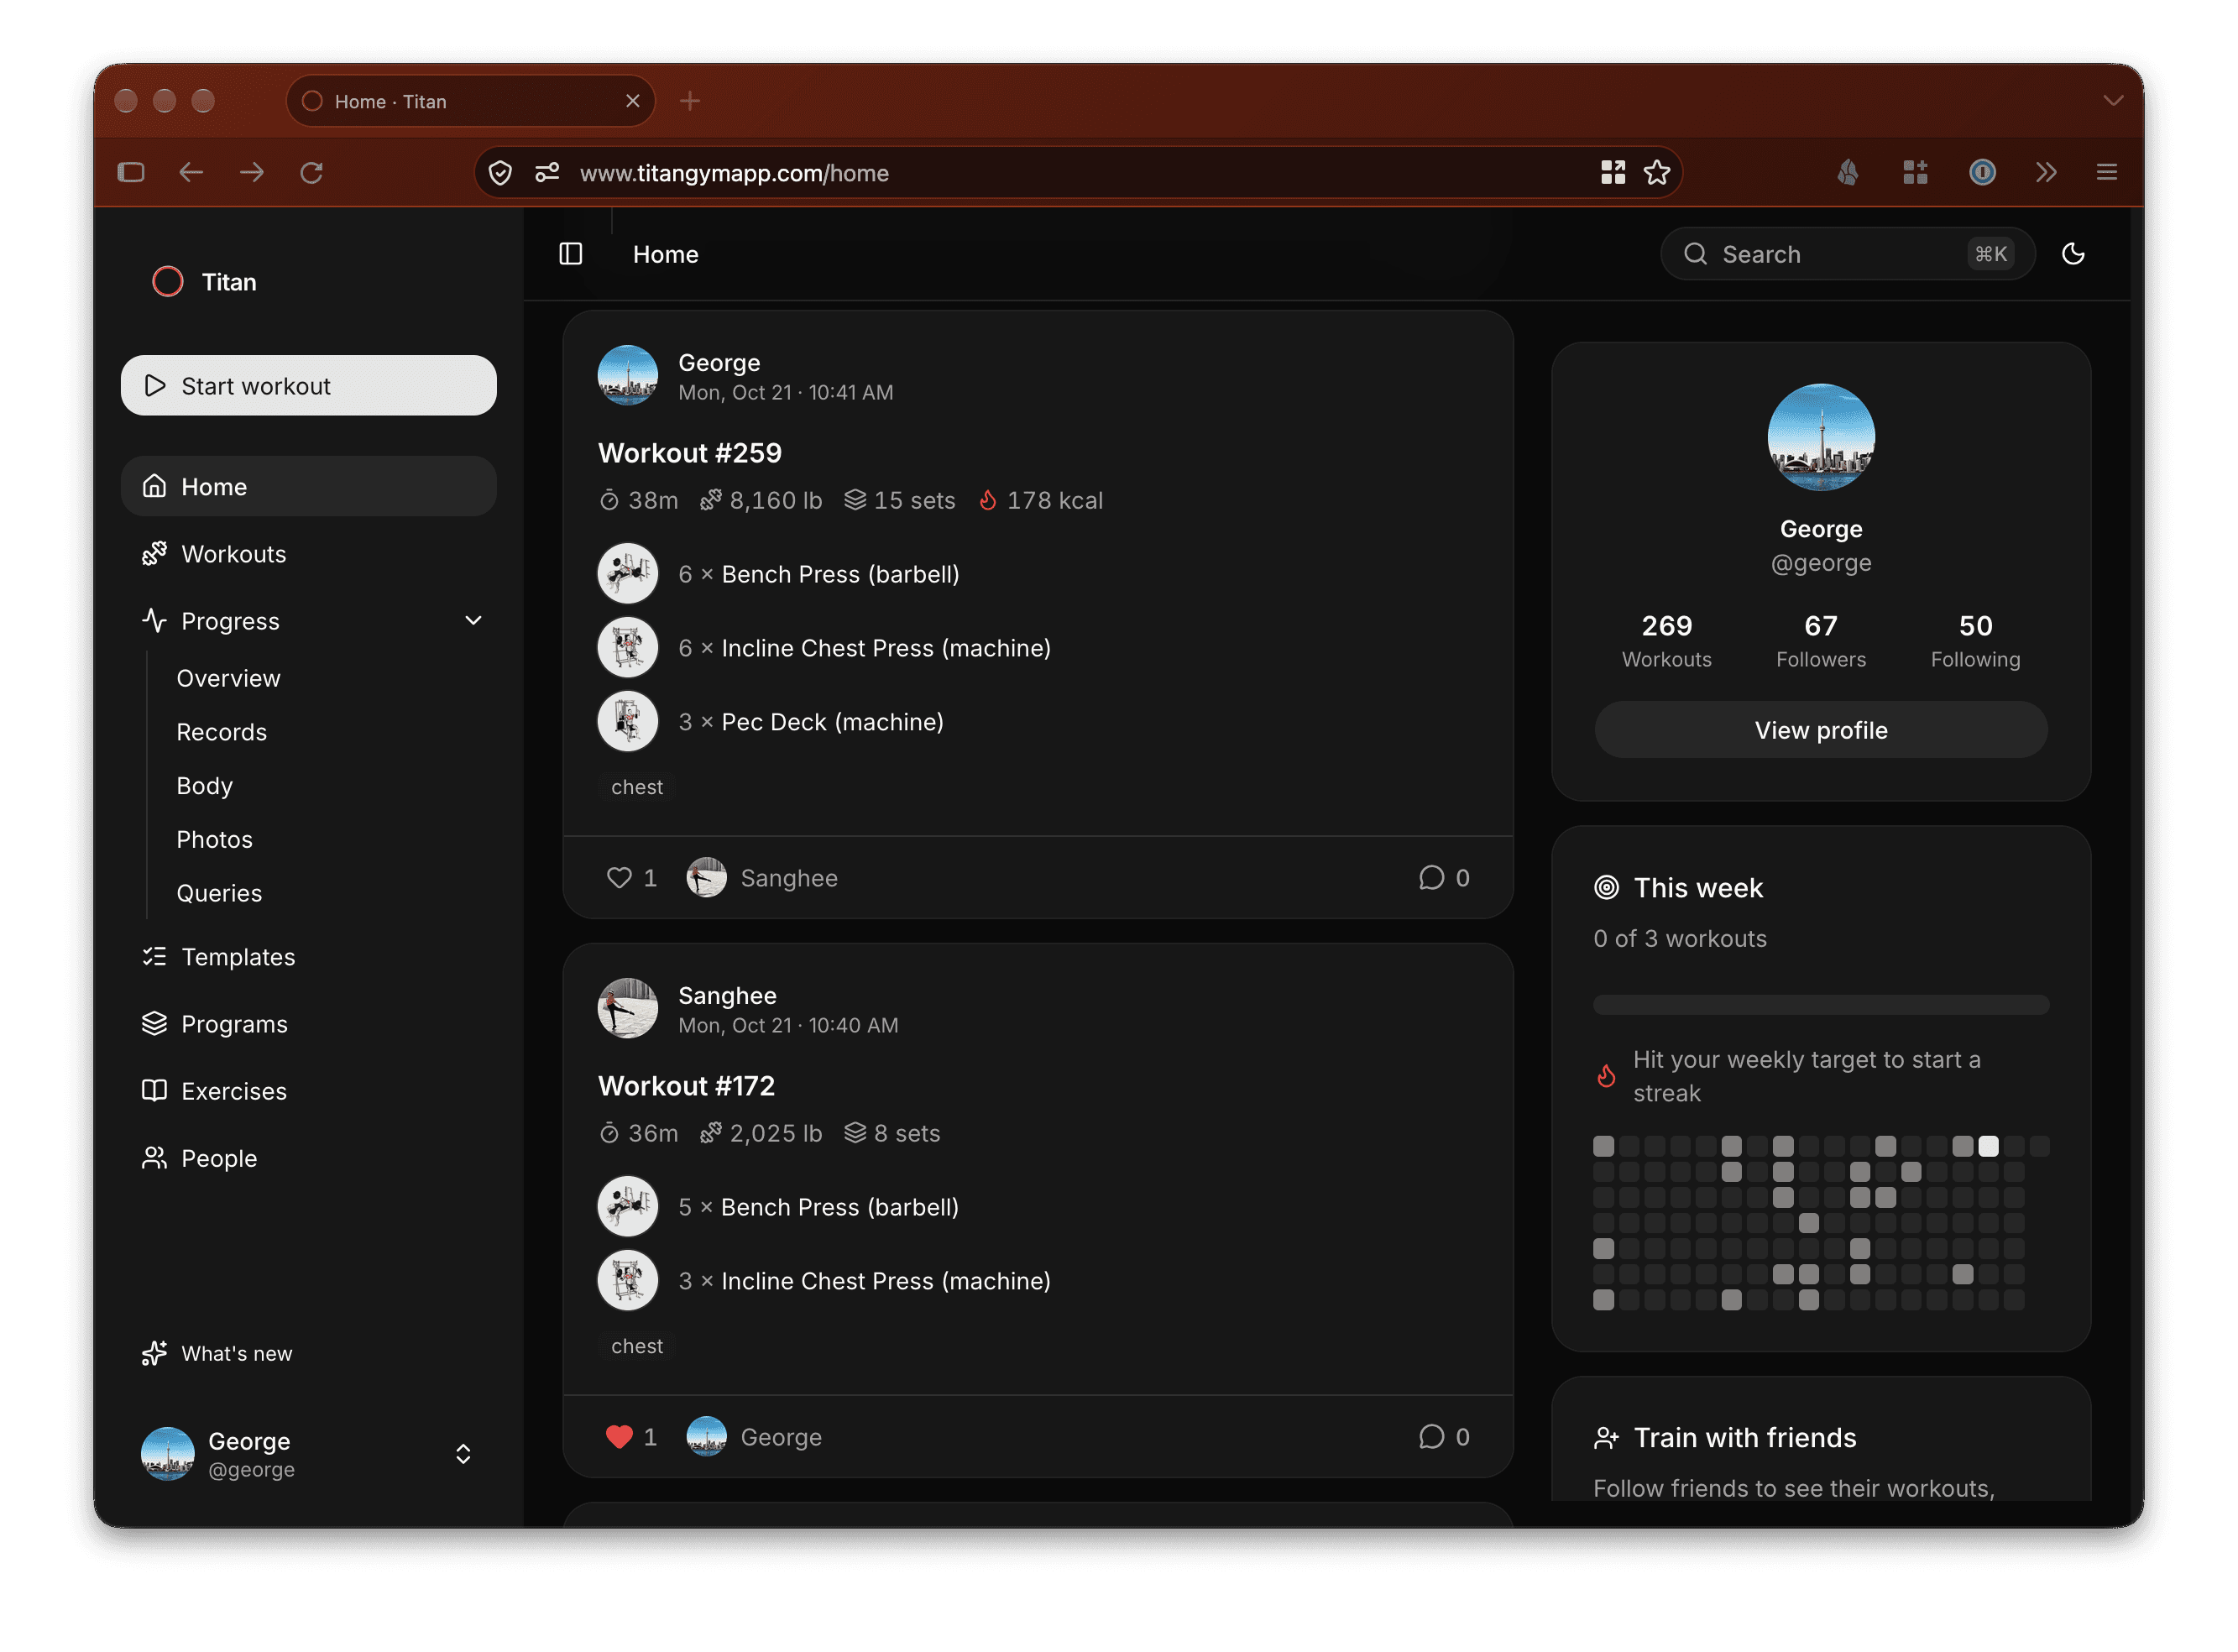
Task: Open the Queries progress page
Action: [219, 893]
